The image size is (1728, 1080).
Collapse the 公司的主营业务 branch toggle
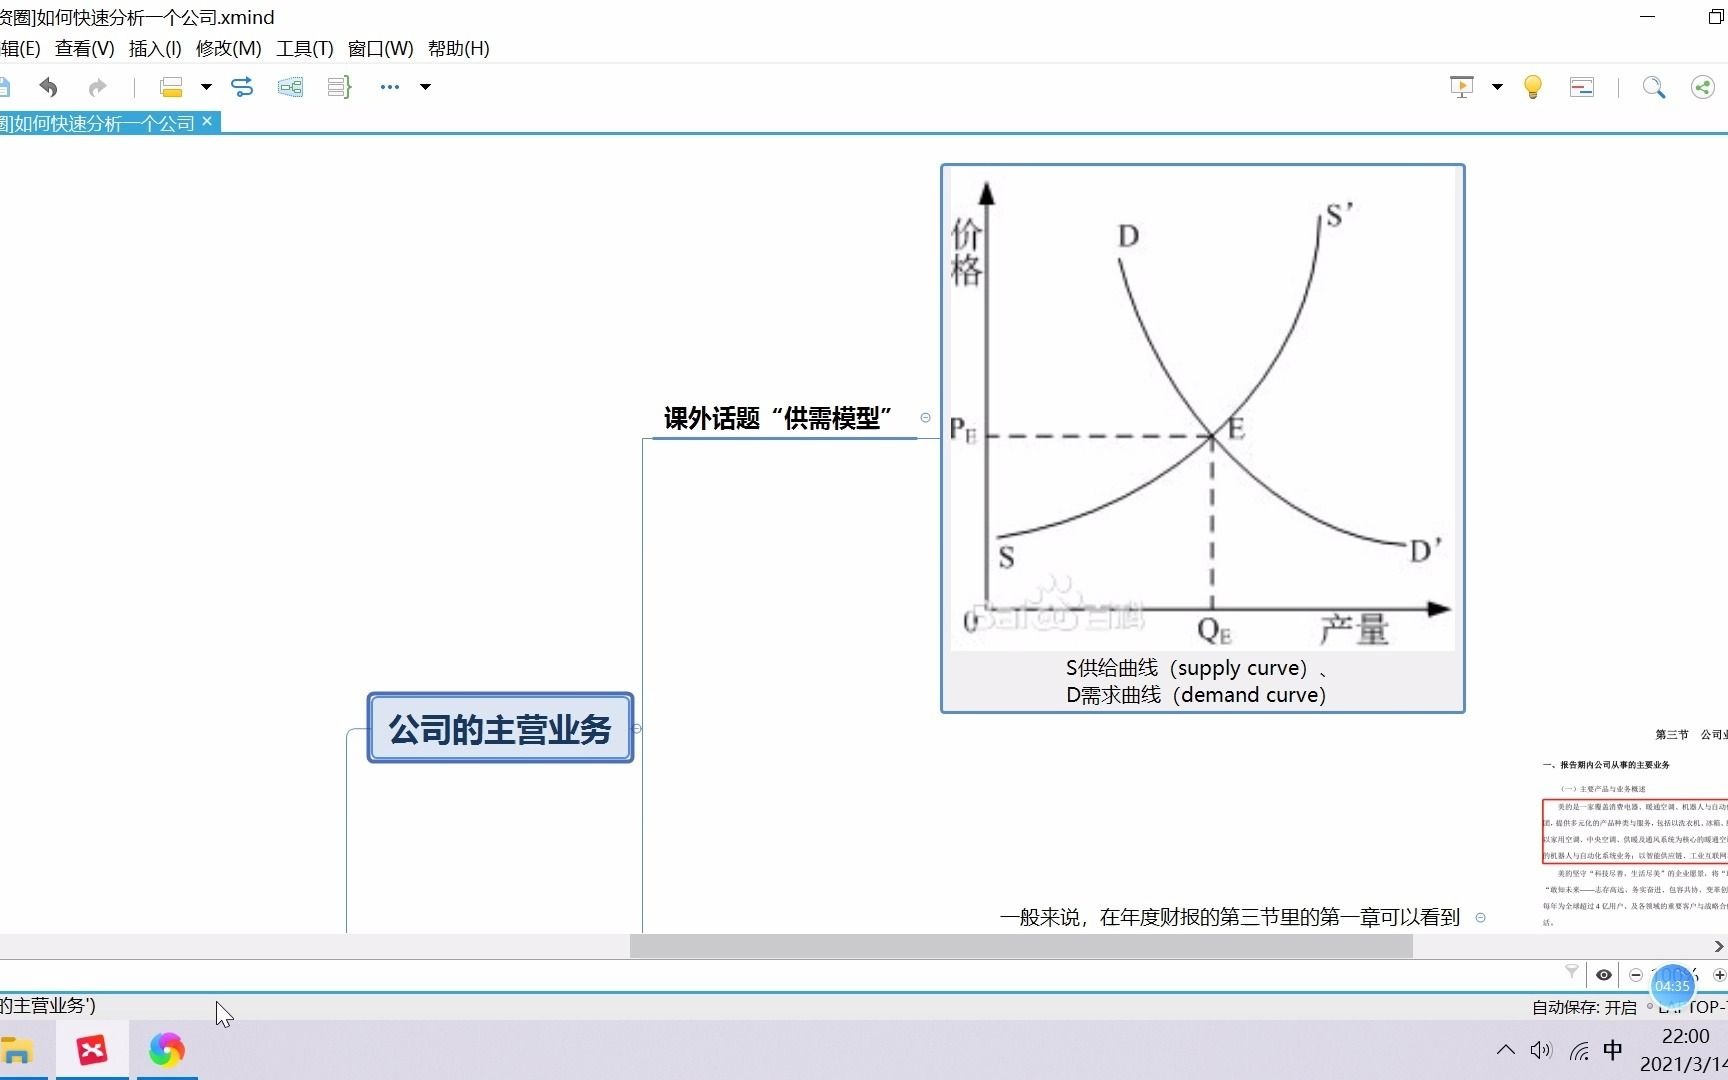(638, 728)
